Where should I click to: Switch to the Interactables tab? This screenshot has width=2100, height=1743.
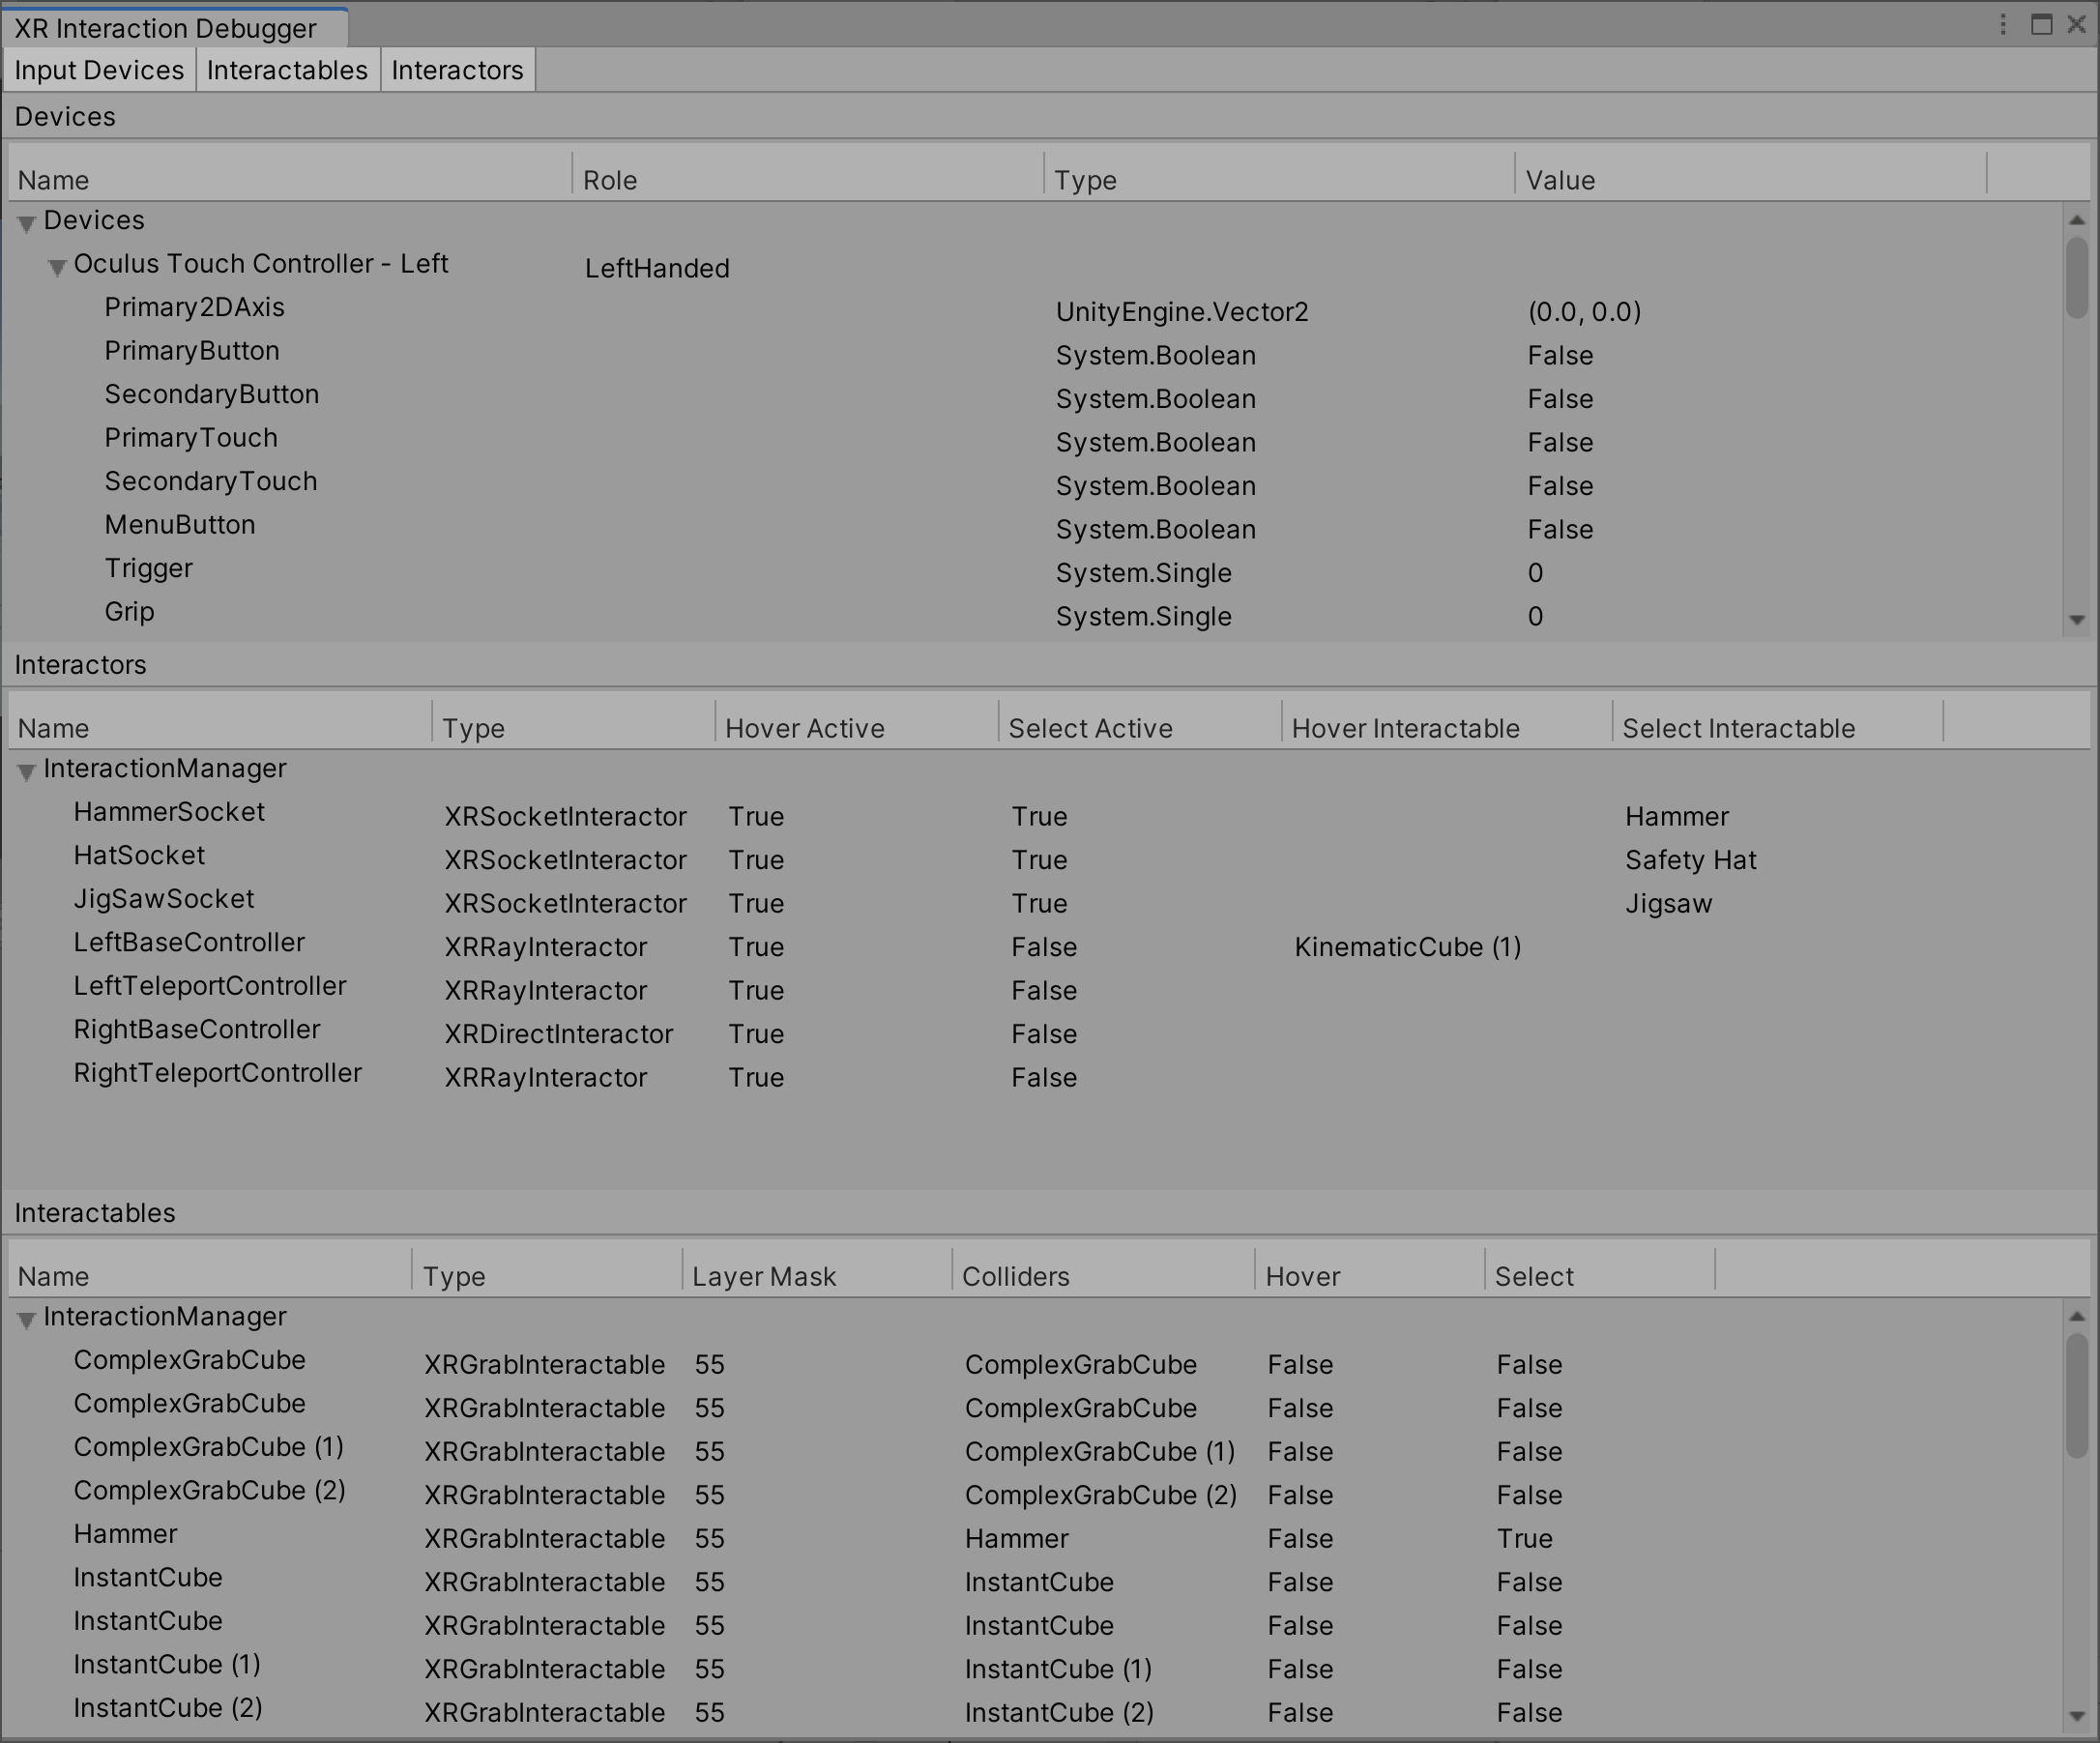[287, 69]
